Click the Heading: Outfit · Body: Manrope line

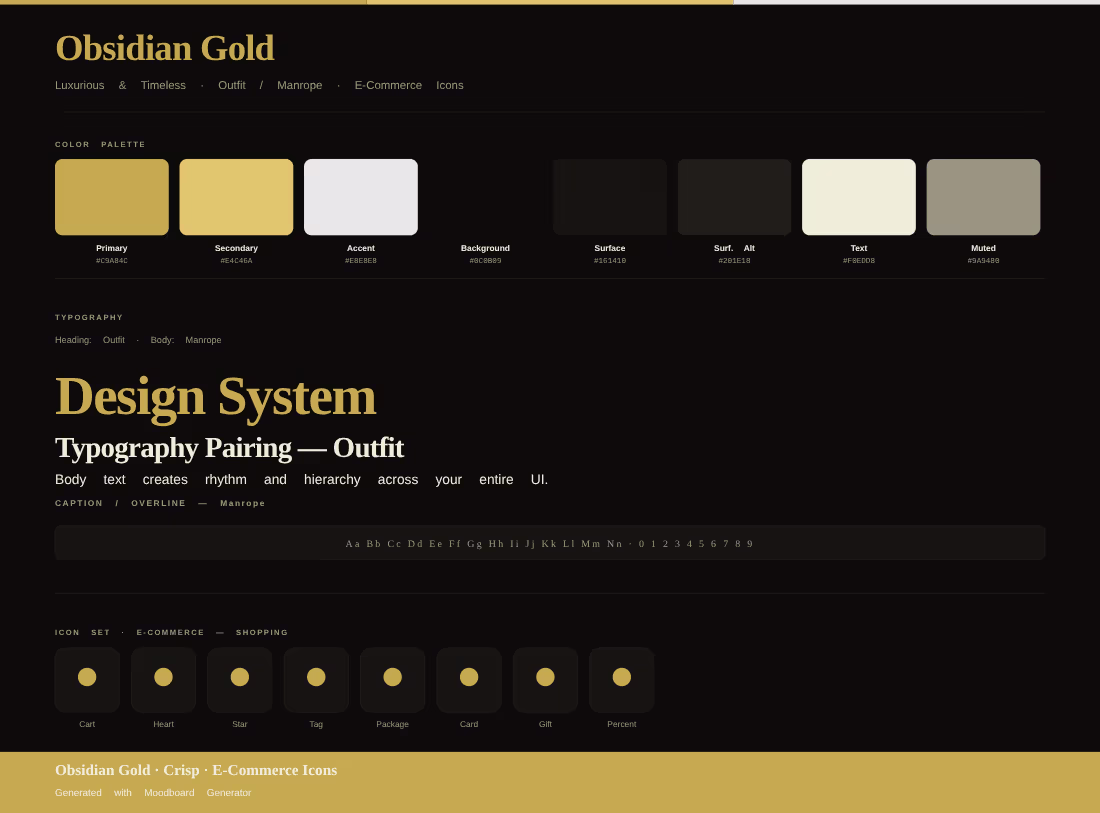click(x=138, y=340)
